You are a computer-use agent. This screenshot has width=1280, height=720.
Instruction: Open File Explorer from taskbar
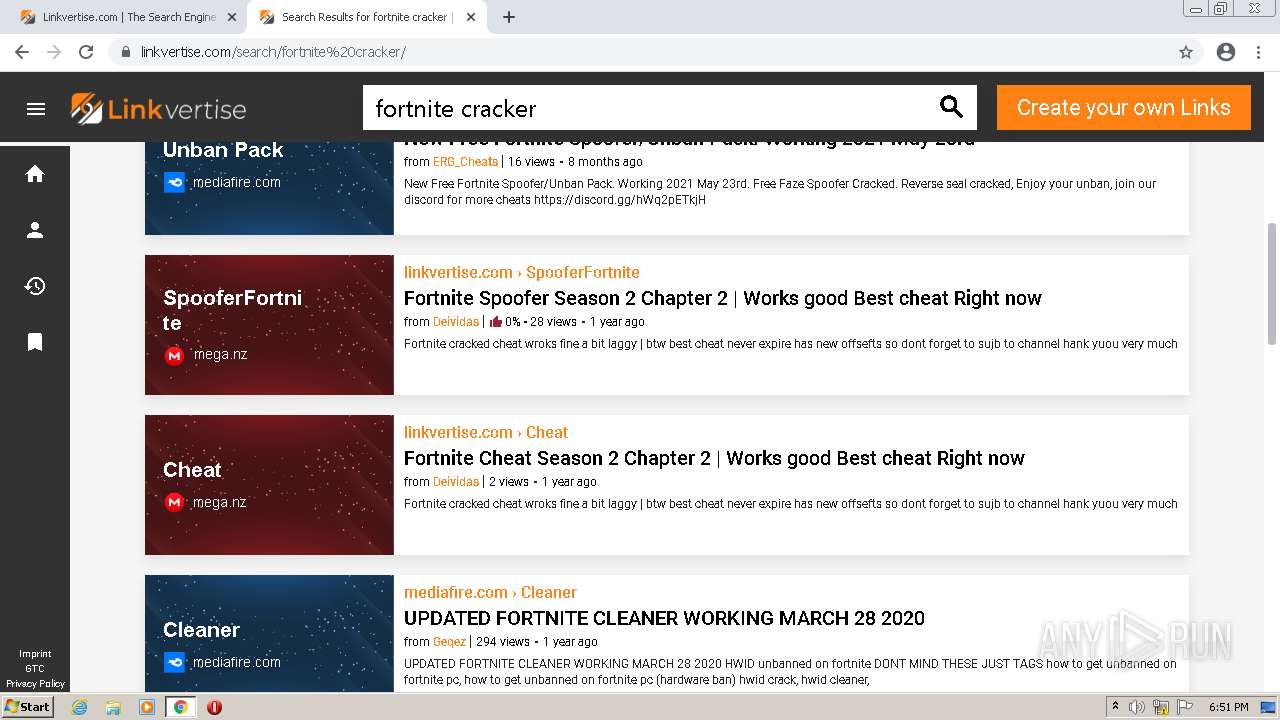[x=113, y=707]
